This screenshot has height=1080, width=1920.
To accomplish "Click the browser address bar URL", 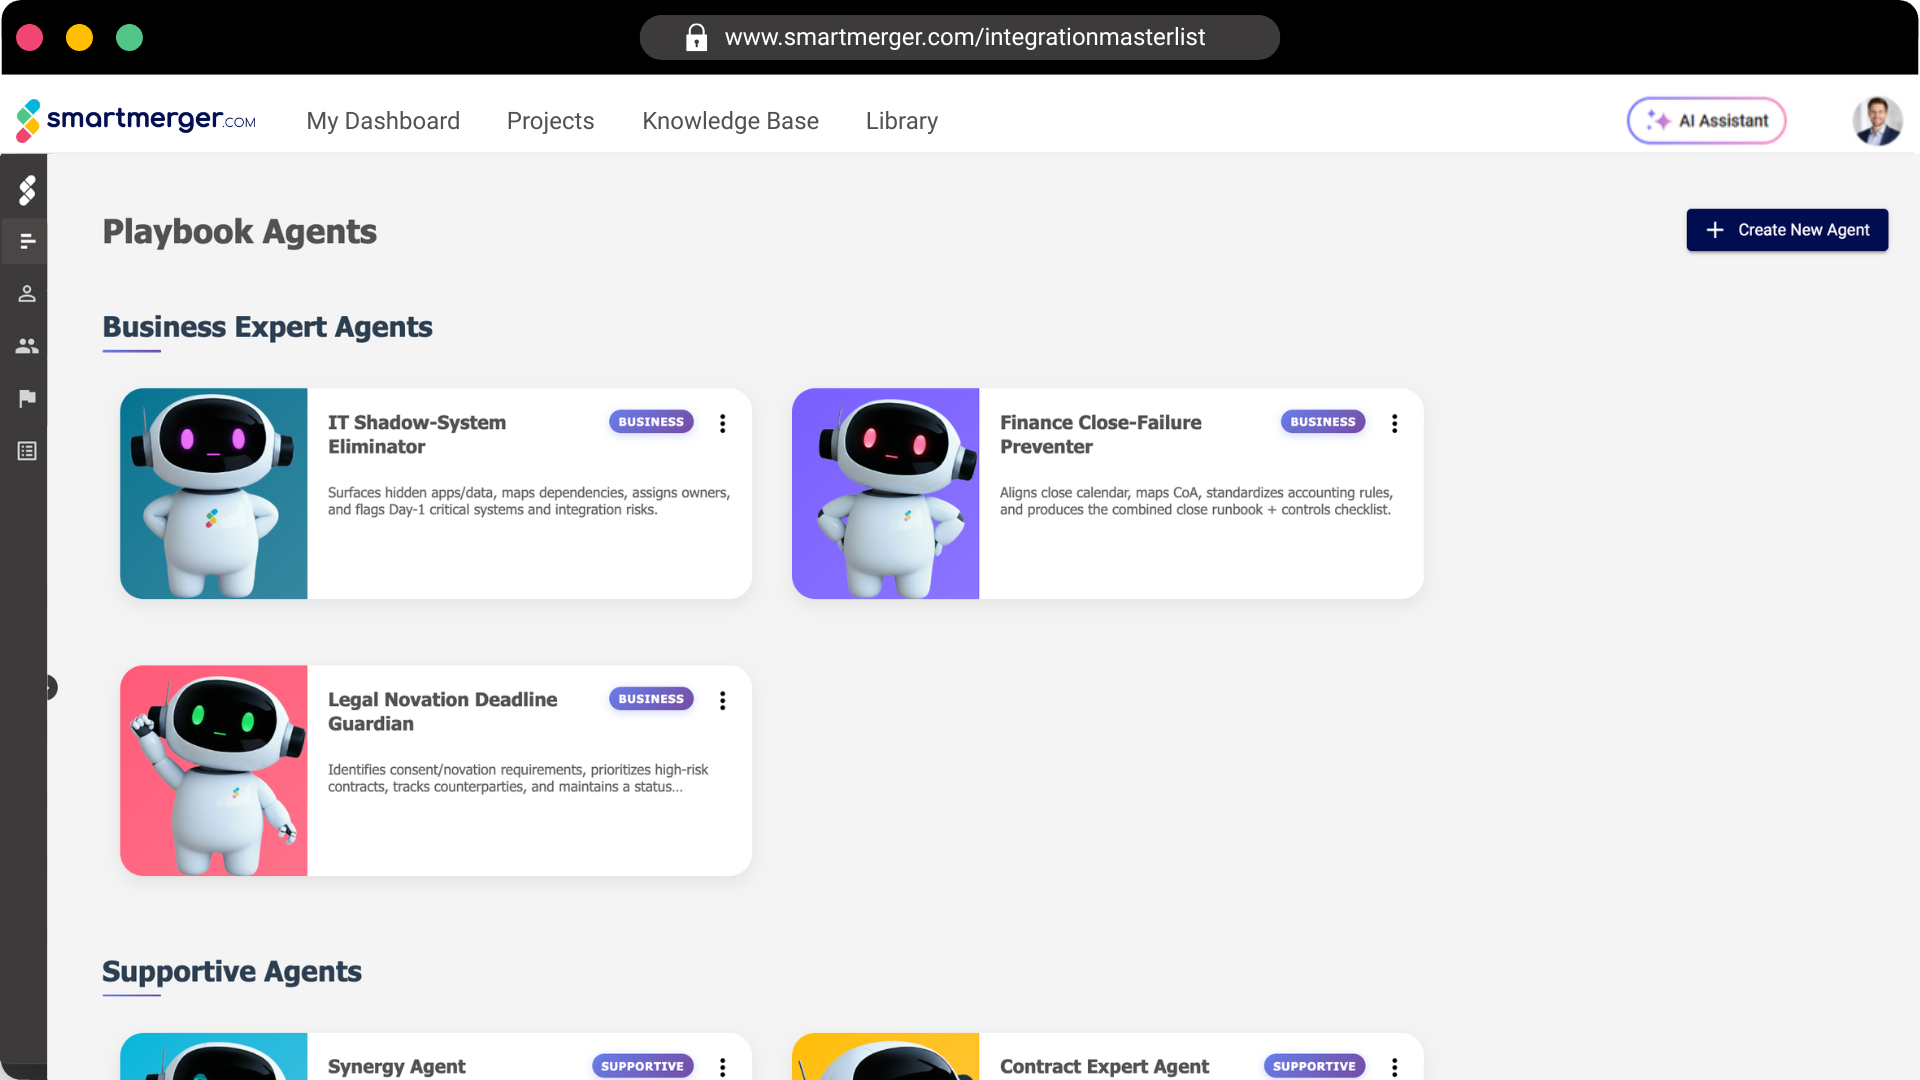I will [964, 38].
